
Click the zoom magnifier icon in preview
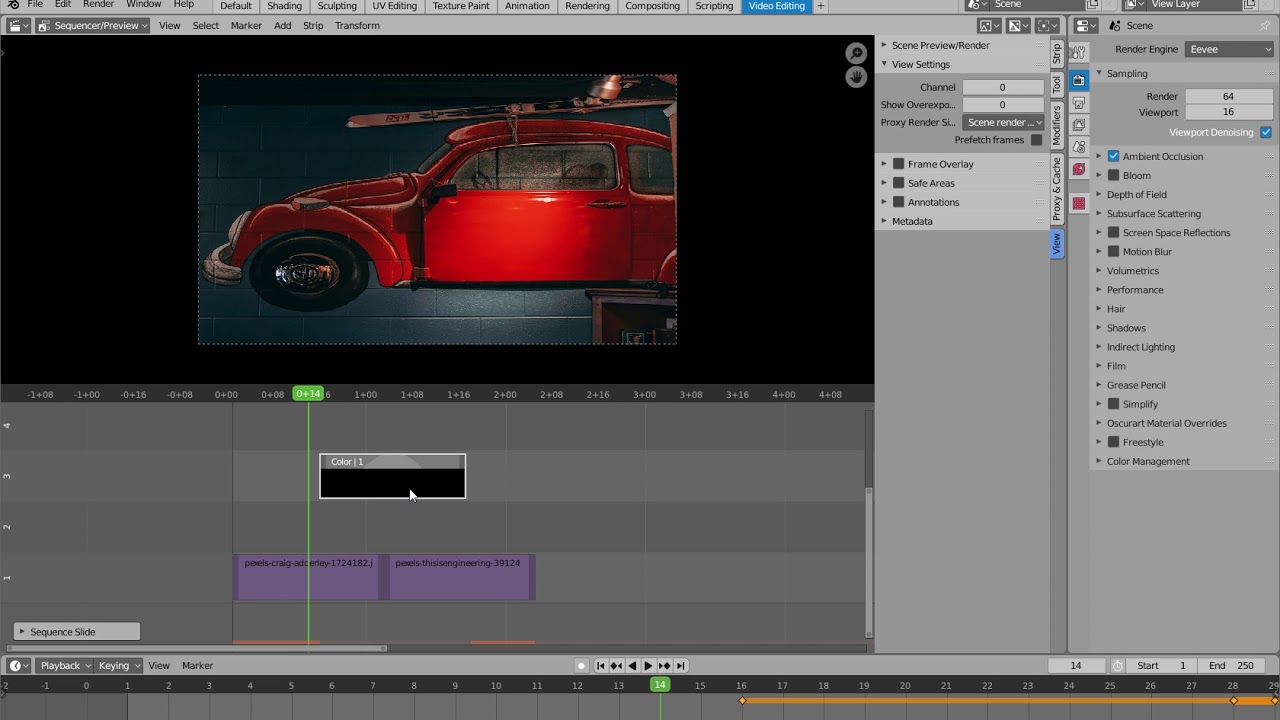point(856,54)
